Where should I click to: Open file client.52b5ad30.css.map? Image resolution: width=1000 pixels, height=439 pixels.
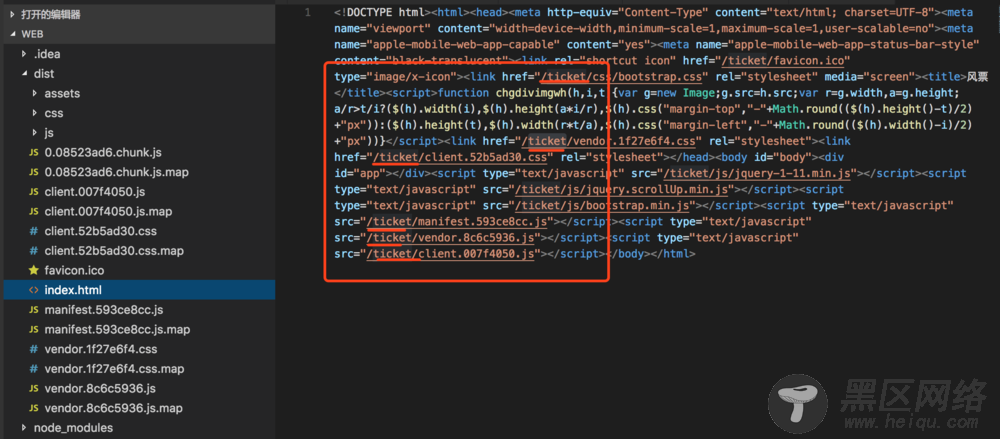pyautogui.click(x=114, y=251)
